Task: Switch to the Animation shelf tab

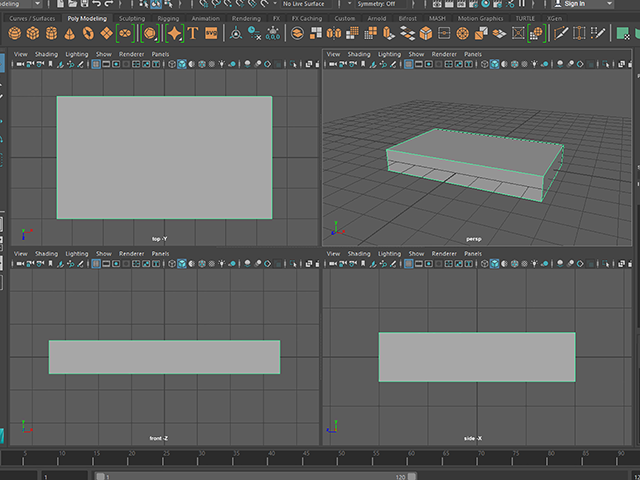Action: coord(205,18)
